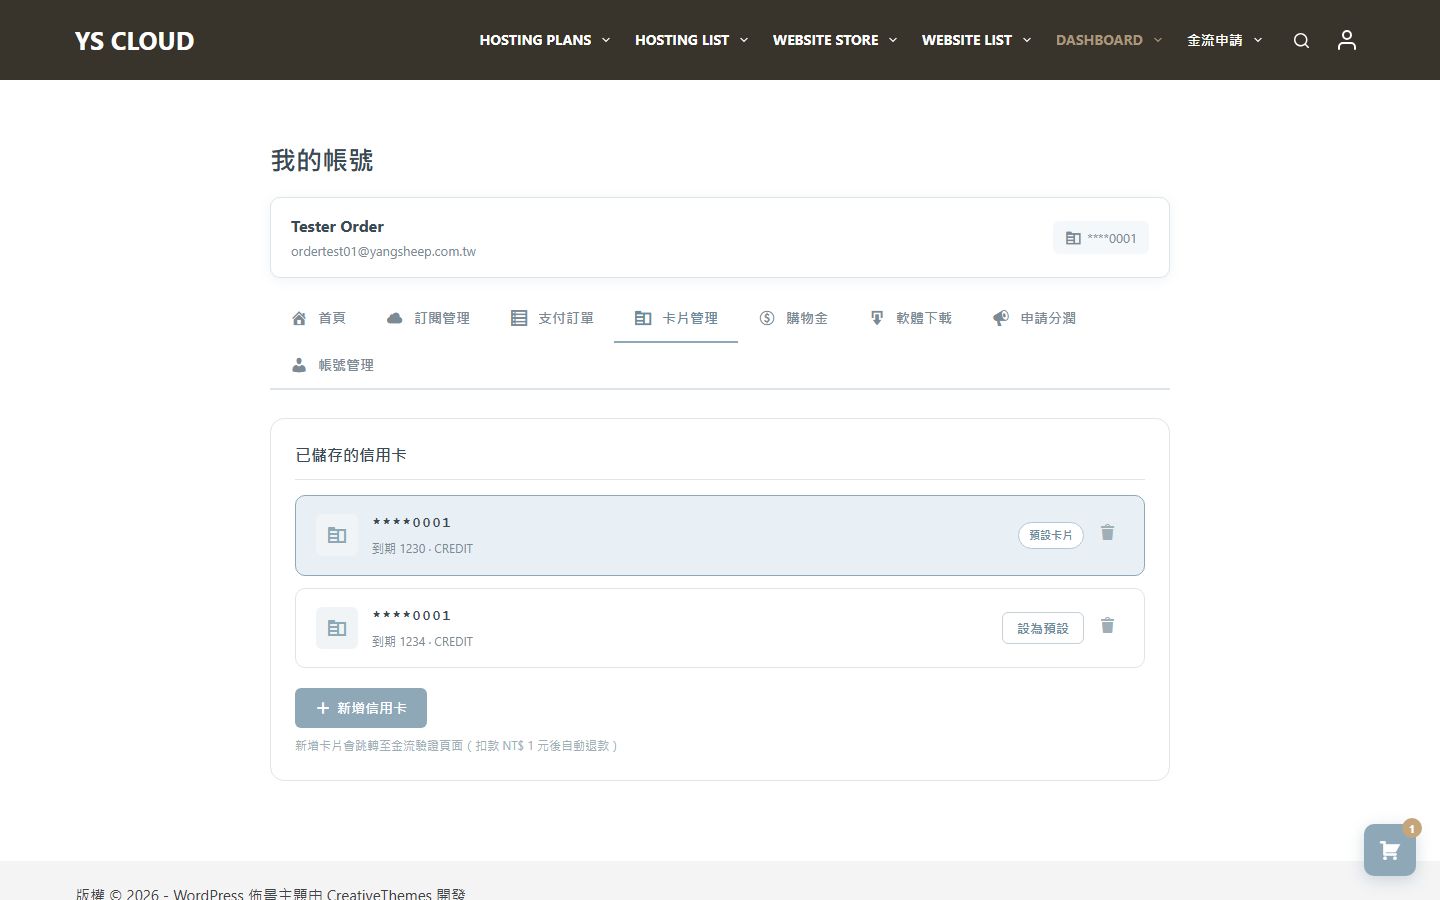Click the ordertest01@yangsheep.com.tw email
Screen dimensions: 1440x900
tap(383, 252)
